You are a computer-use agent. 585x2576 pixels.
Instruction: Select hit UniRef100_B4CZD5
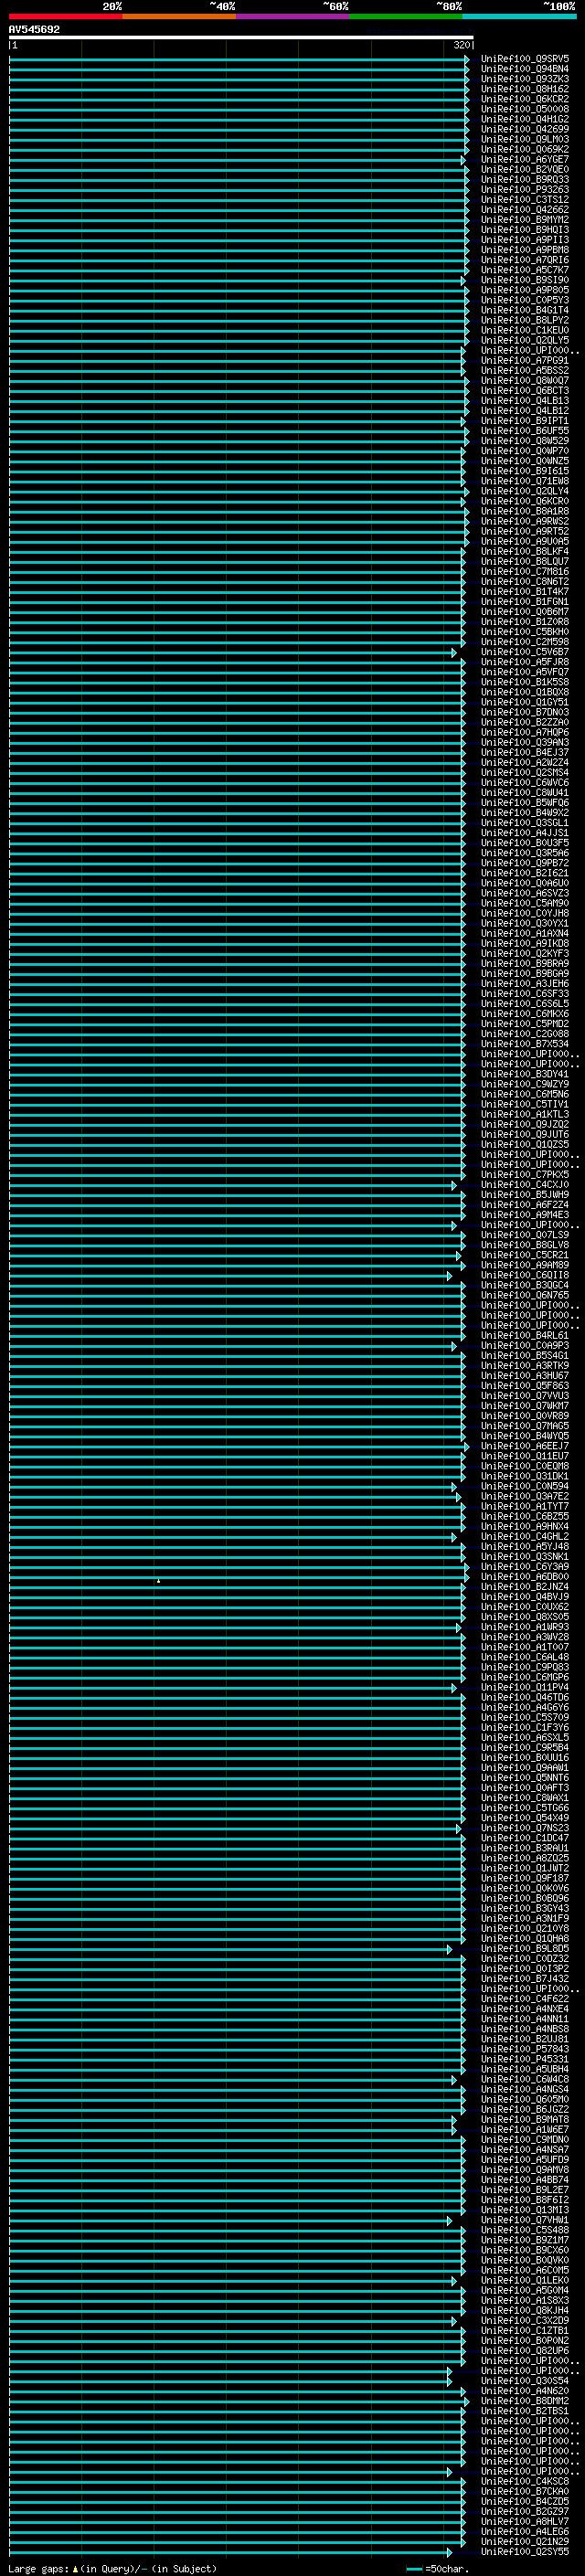click(x=525, y=2501)
